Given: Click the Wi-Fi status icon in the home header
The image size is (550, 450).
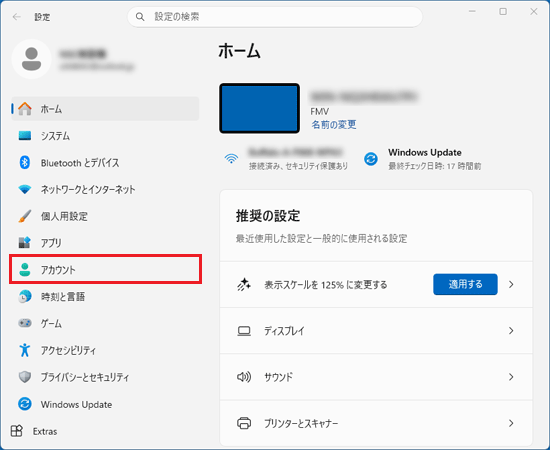Looking at the screenshot, I should (x=231, y=159).
